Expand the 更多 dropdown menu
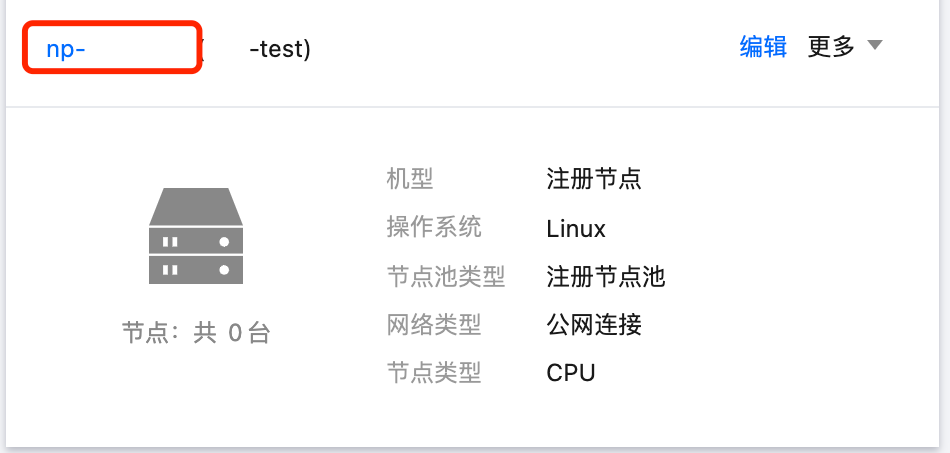This screenshot has height=453, width=950. (x=831, y=47)
